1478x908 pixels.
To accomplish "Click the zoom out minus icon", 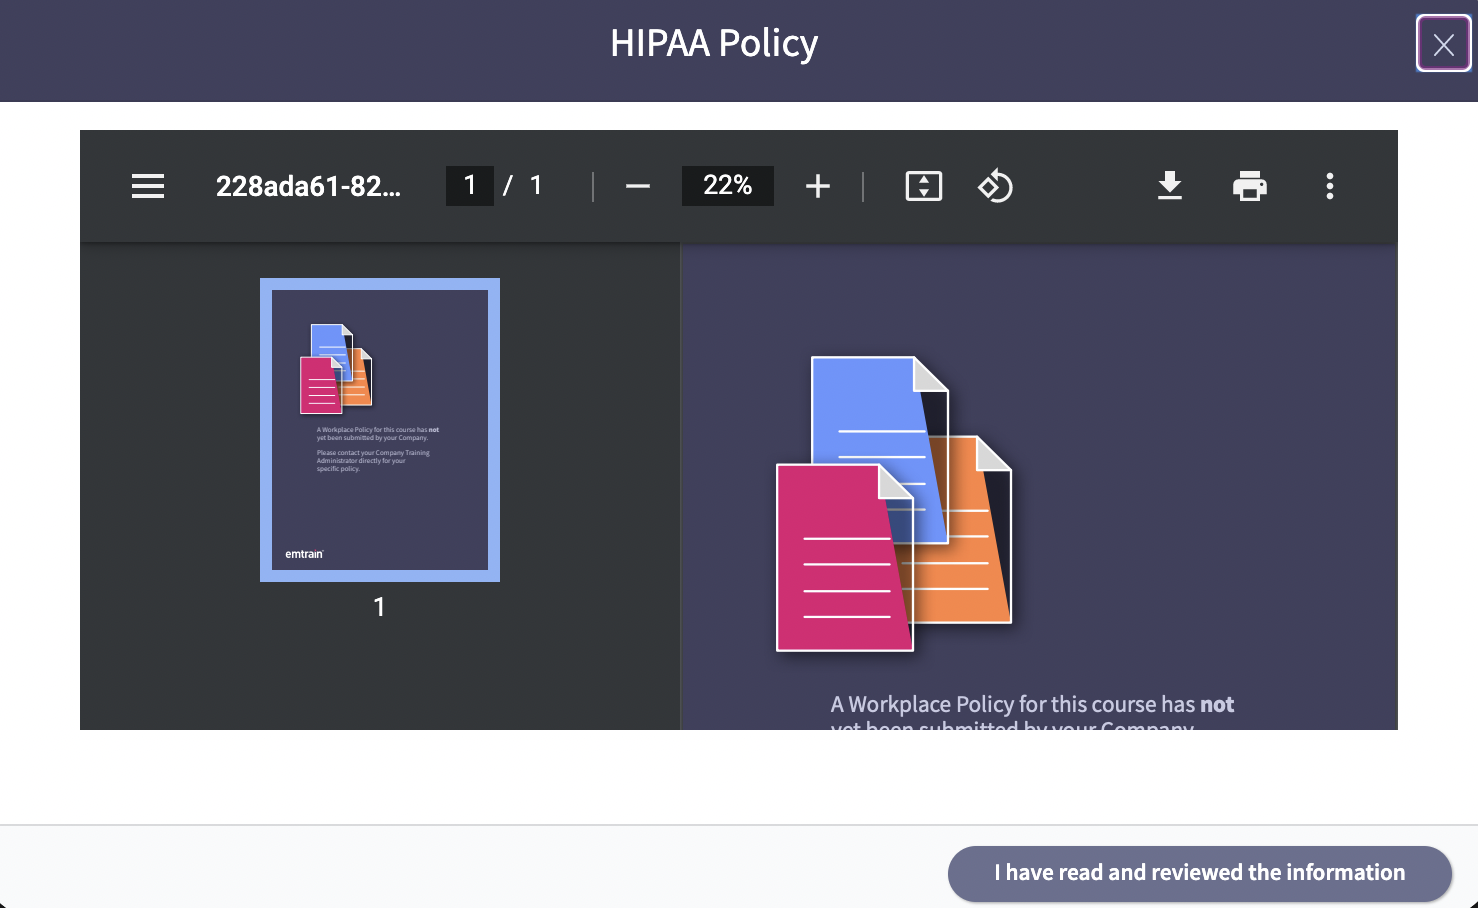I will point(638,186).
